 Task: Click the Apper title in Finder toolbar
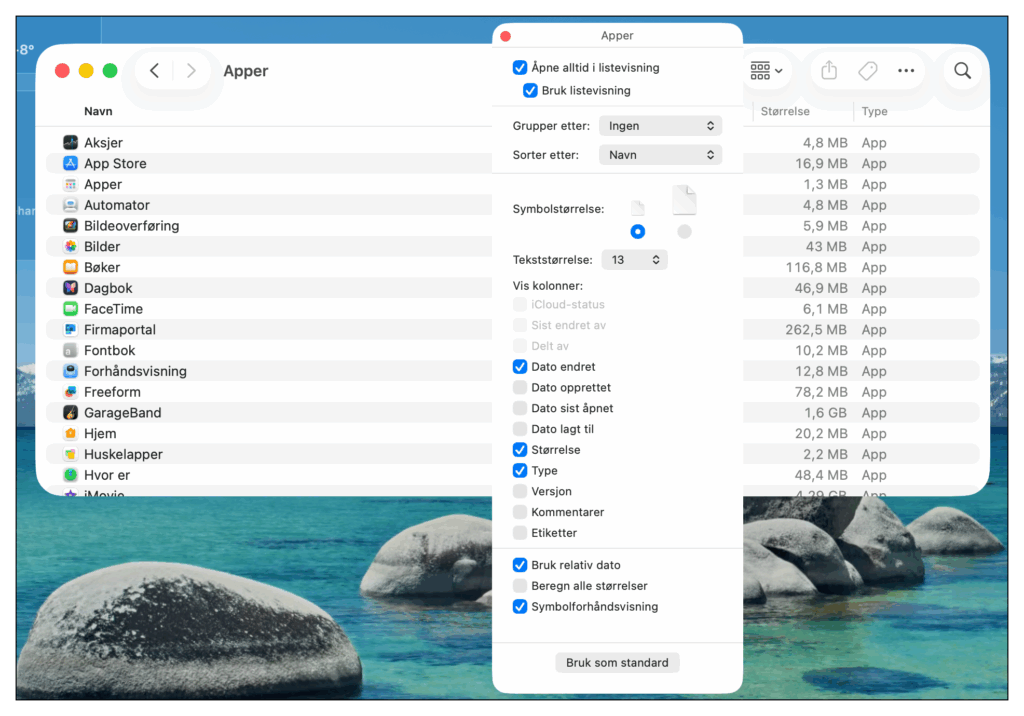[246, 71]
